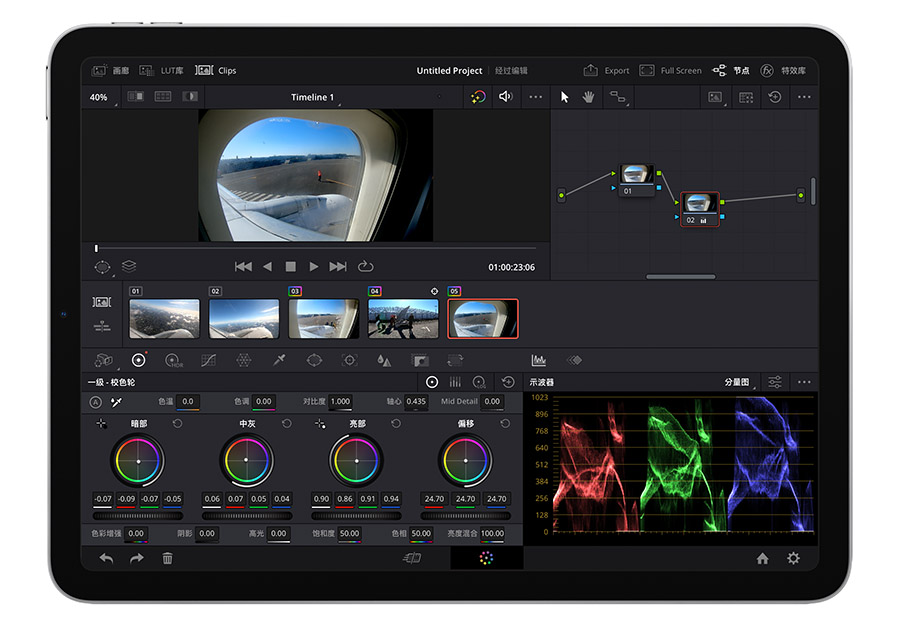Toggle bypass color grades
Screen dimensions: 900x627
(x=478, y=97)
